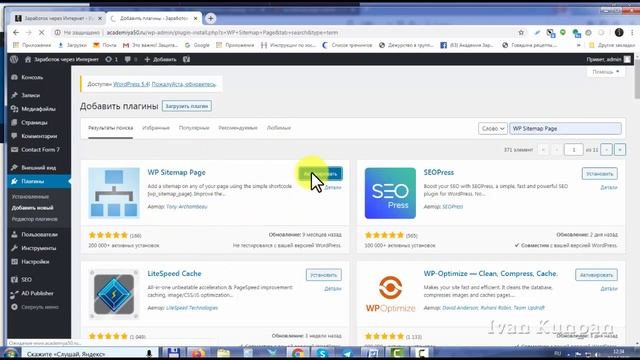The width and height of the screenshot is (640, 360).
Task: Open a new browser tab
Action: pos(211,18)
